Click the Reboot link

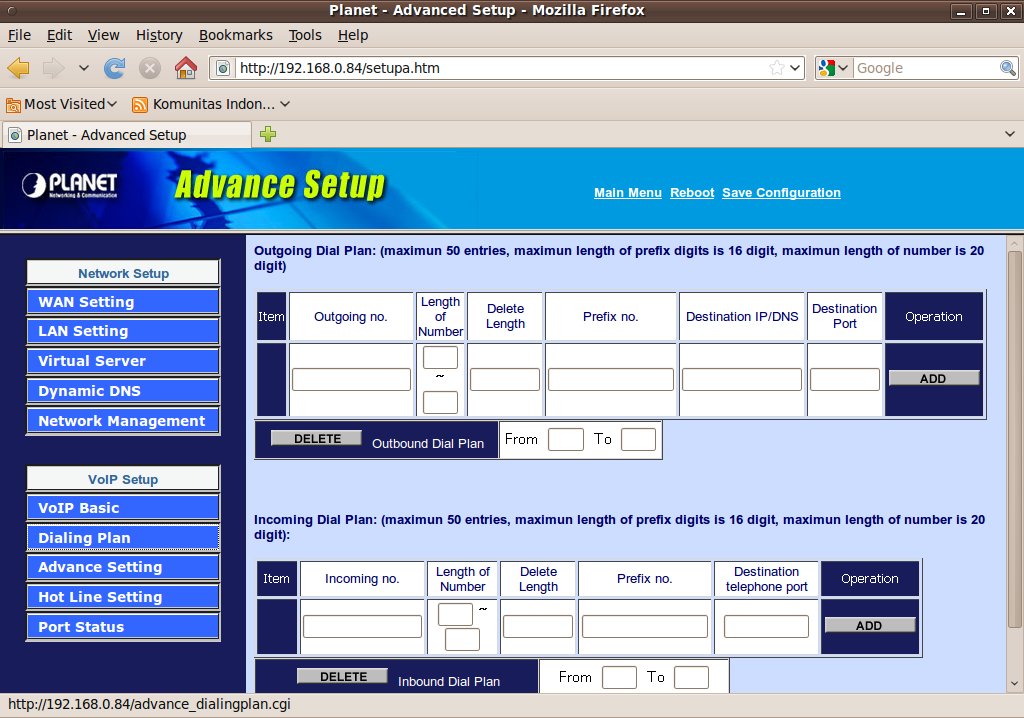coord(692,193)
